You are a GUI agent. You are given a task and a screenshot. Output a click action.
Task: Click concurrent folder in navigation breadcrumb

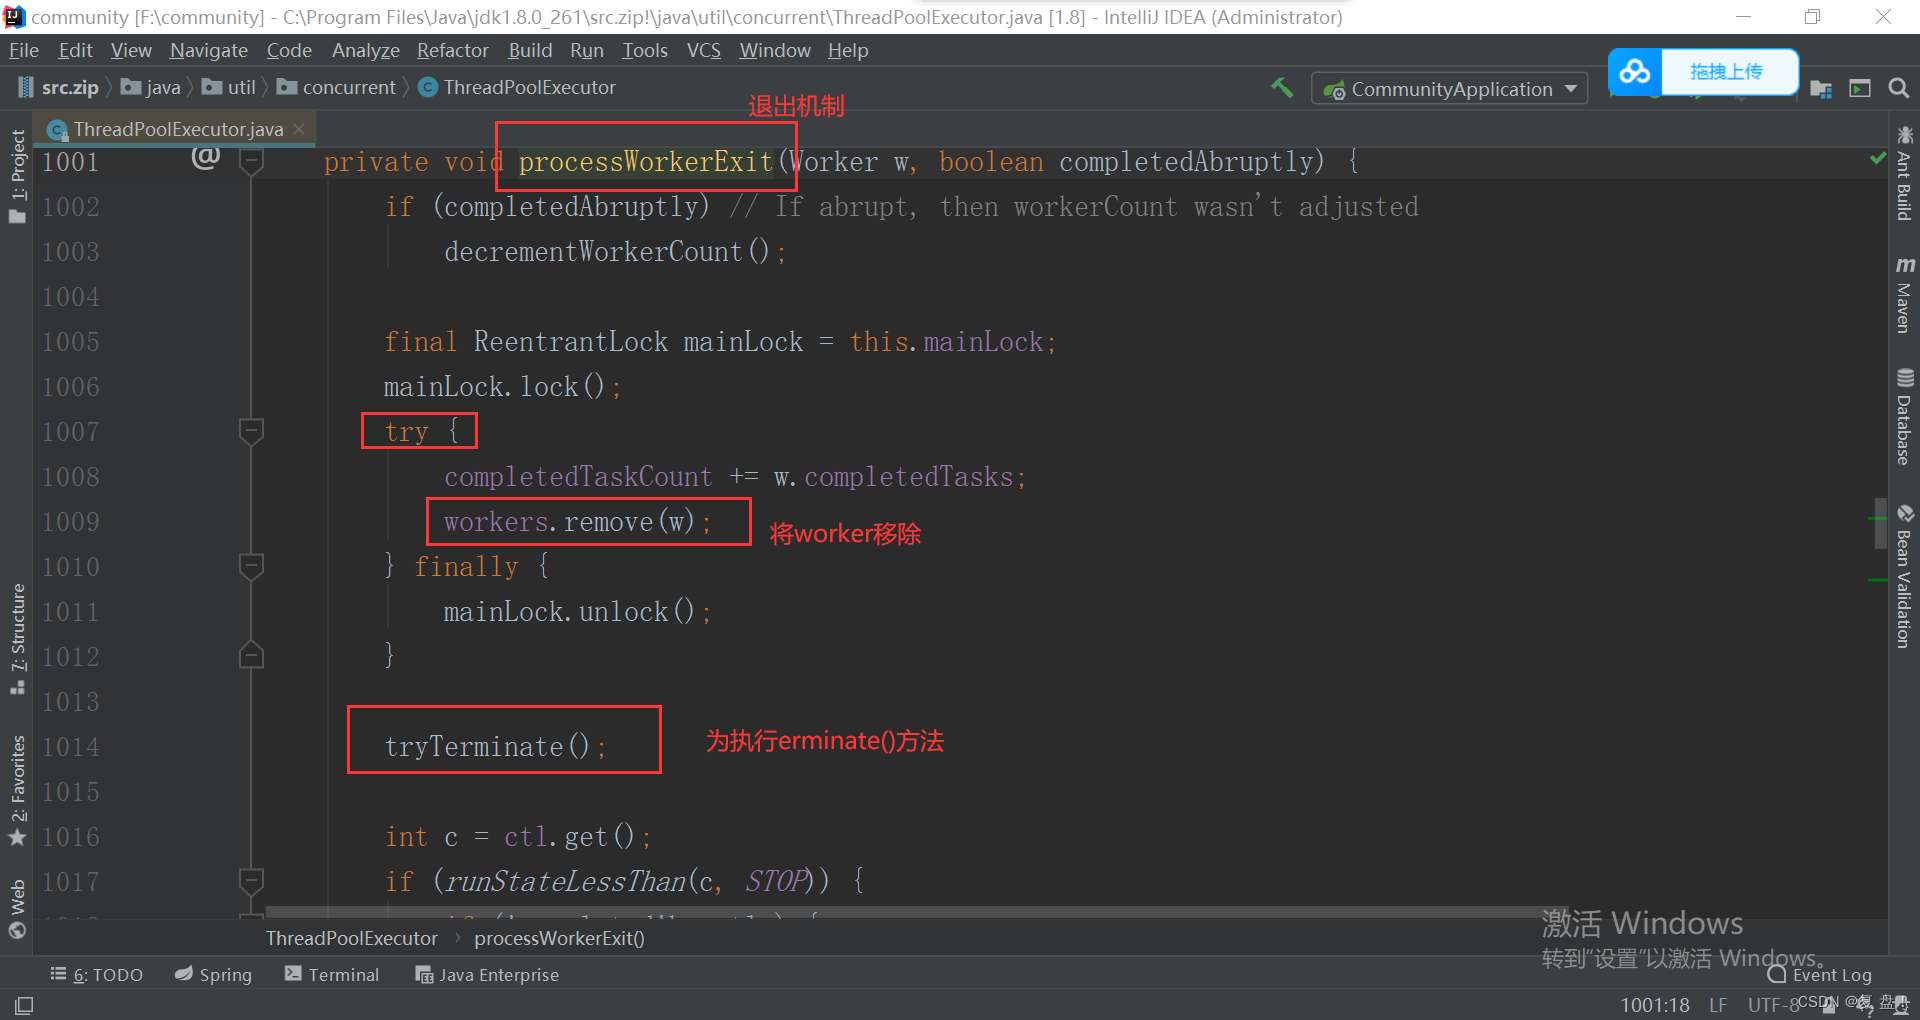coord(337,88)
